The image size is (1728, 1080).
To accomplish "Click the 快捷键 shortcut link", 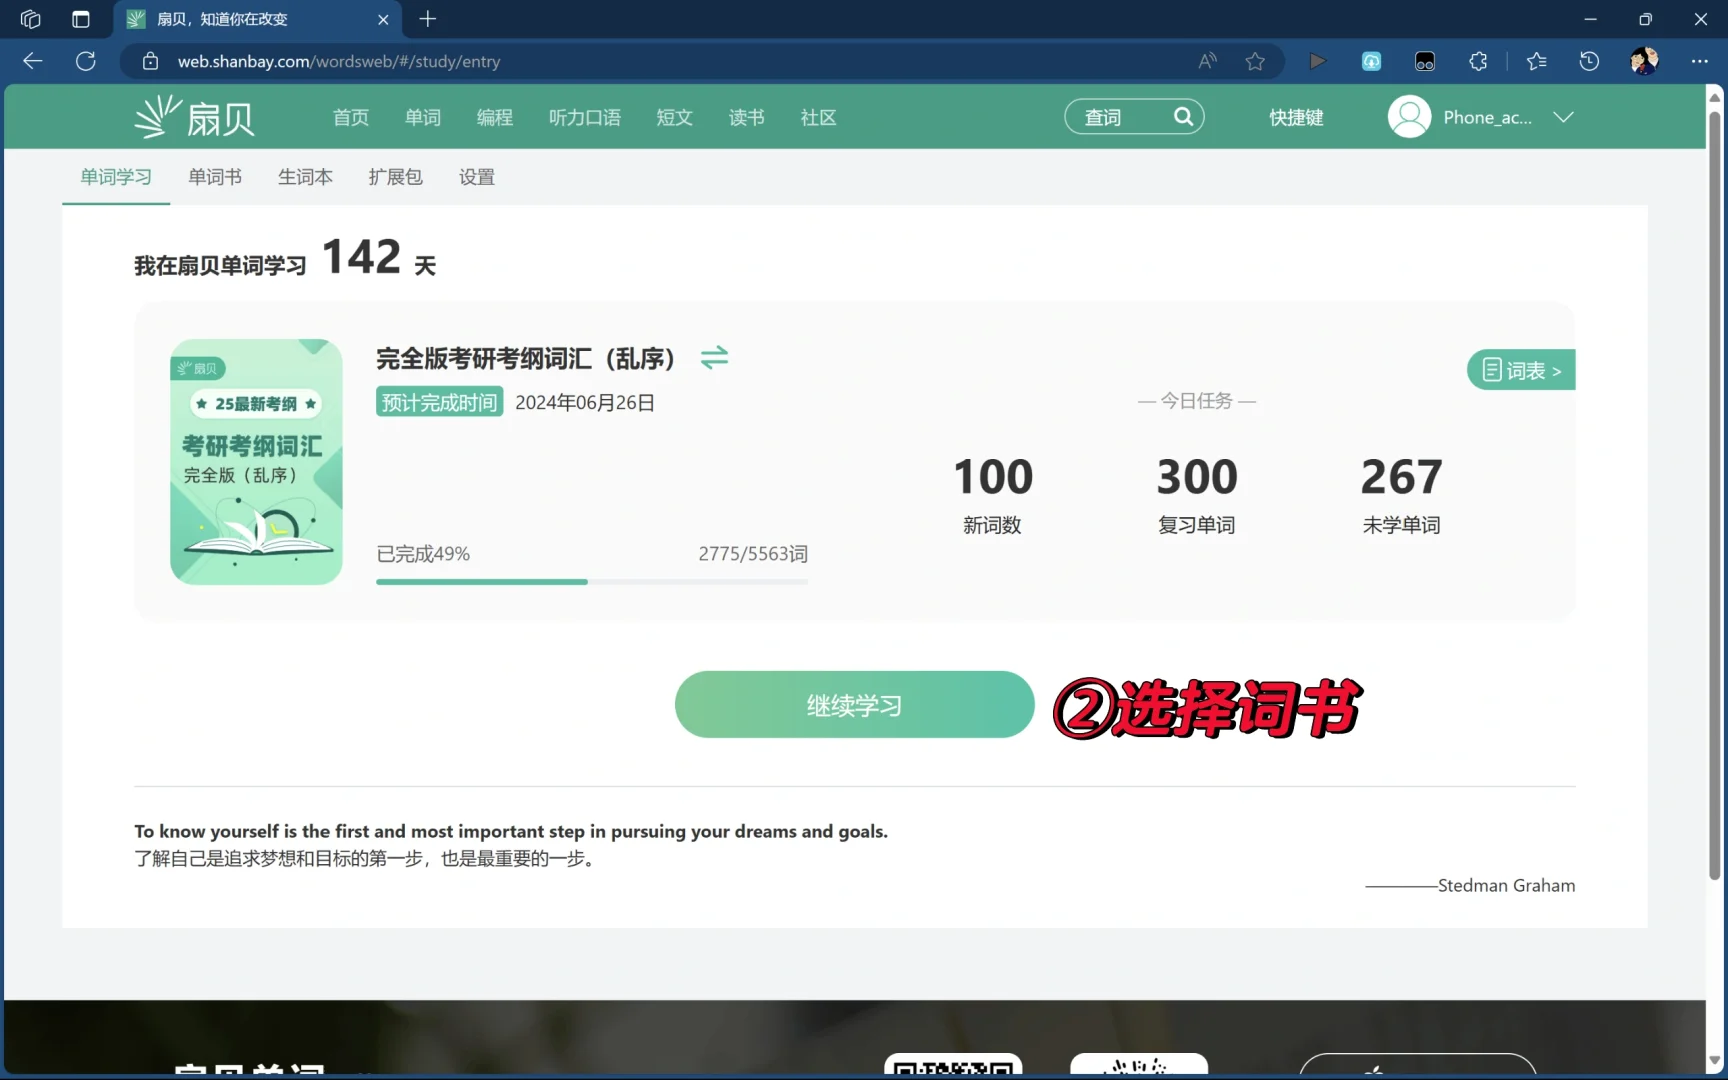I will [x=1295, y=117].
